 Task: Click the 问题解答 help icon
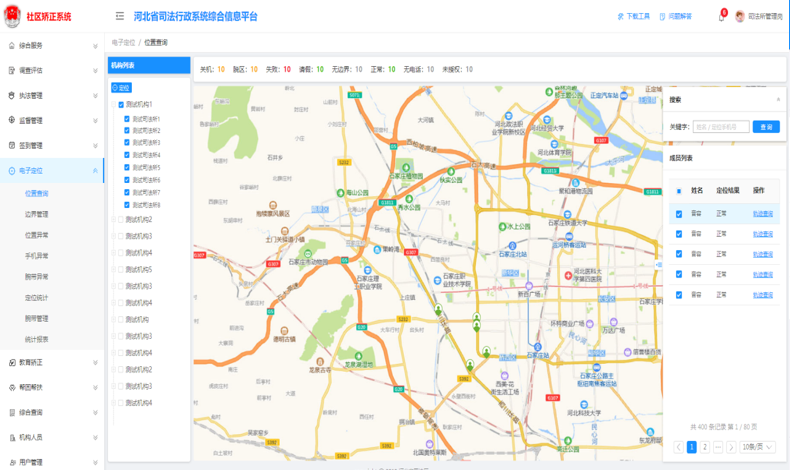point(662,17)
